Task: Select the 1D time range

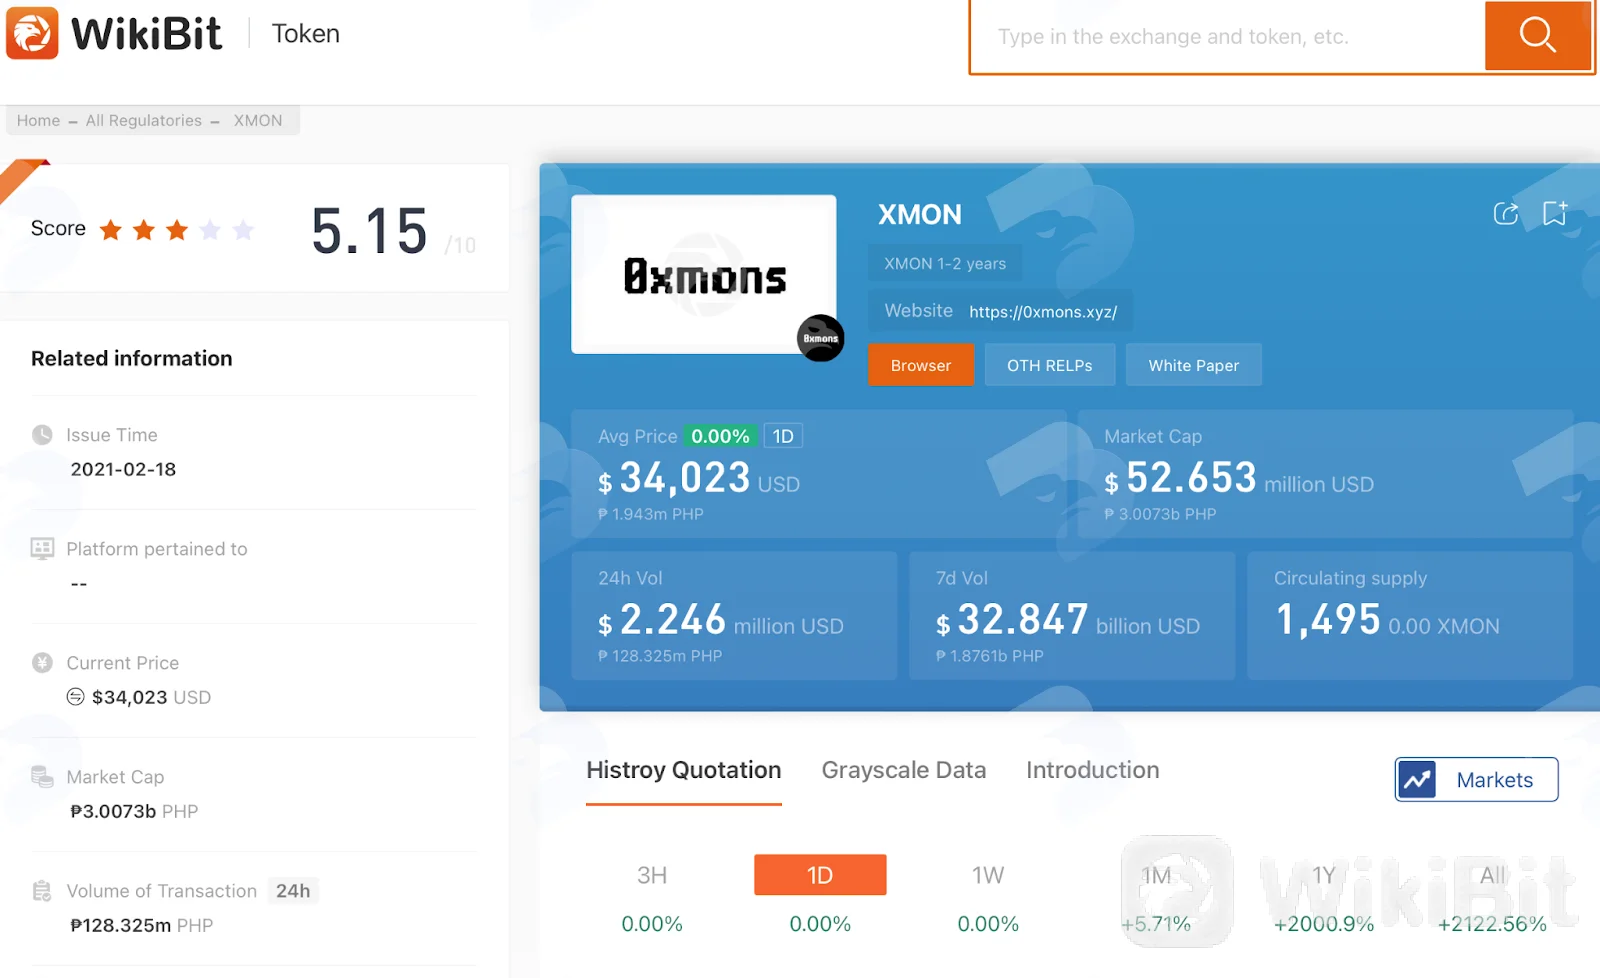Action: click(820, 875)
